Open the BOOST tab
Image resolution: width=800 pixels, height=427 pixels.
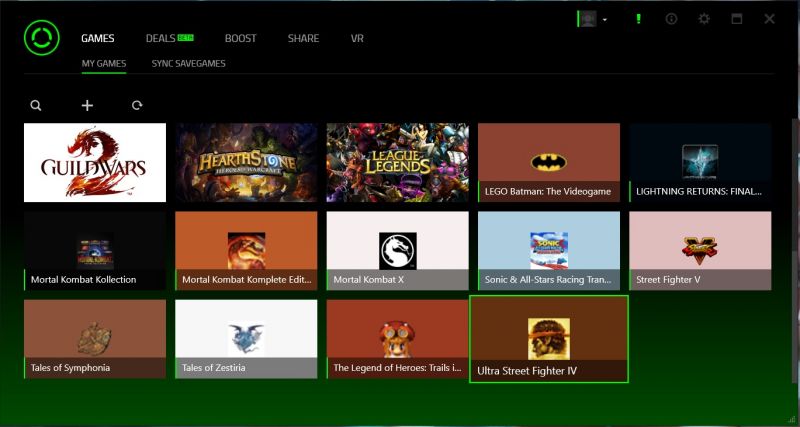[x=240, y=38]
